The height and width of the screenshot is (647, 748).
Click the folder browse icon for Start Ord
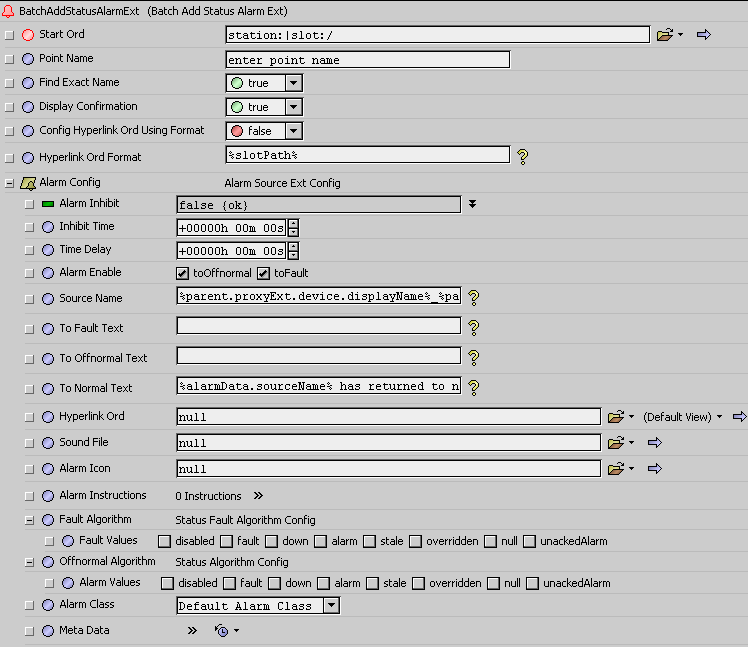(665, 35)
